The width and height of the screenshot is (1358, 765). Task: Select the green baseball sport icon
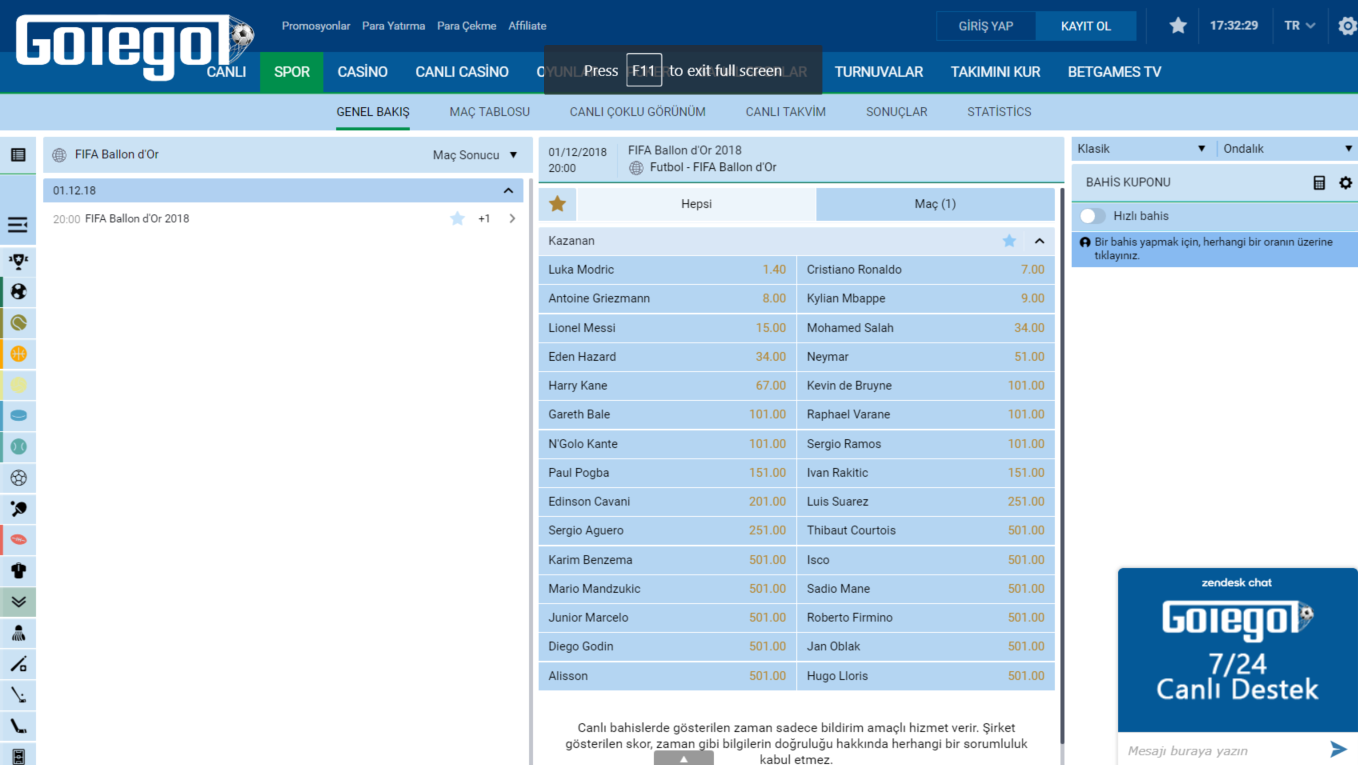click(18, 447)
